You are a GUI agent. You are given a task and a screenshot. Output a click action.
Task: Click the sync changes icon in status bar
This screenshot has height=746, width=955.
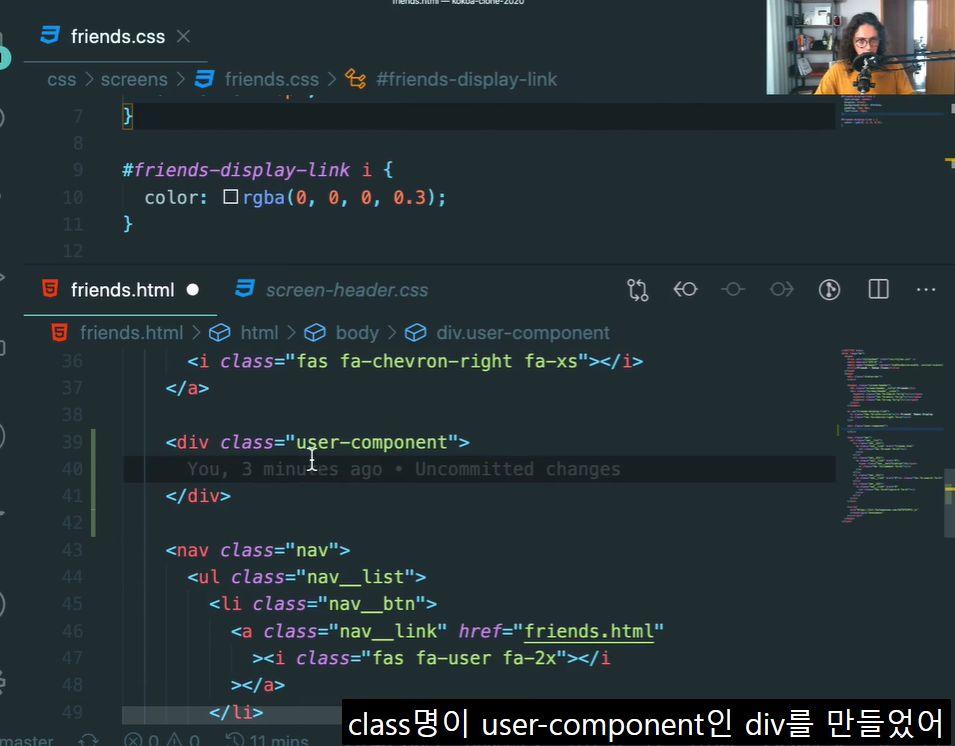click(x=88, y=740)
